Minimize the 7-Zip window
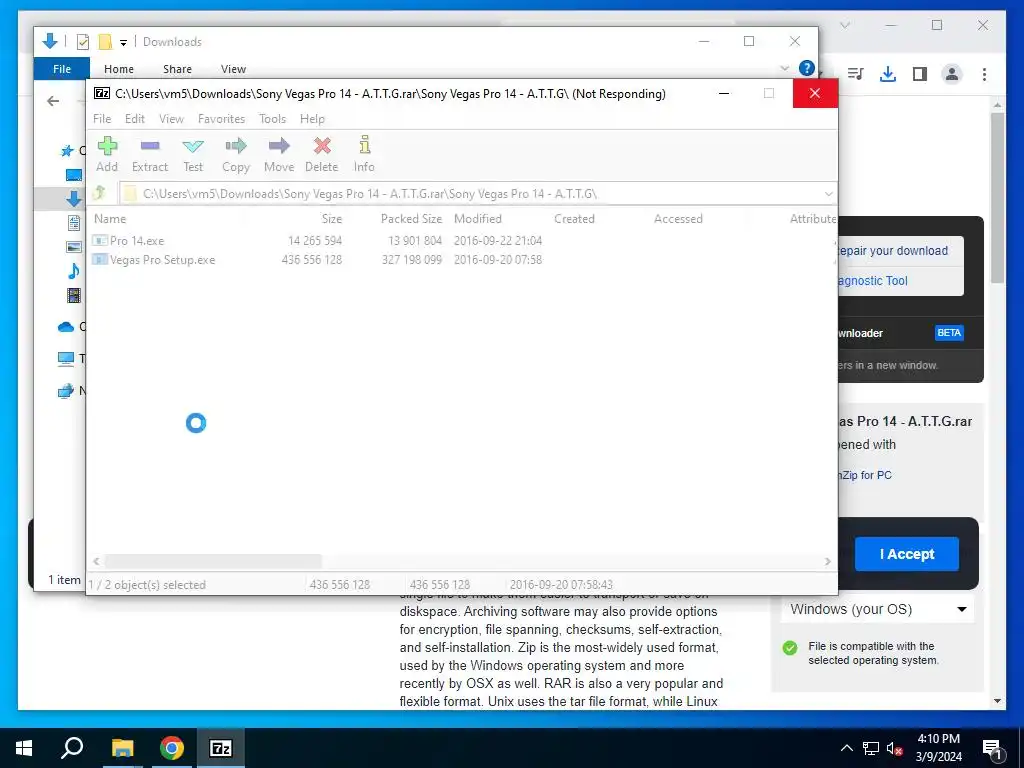Screen dimensions: 1024x768 tap(724, 93)
